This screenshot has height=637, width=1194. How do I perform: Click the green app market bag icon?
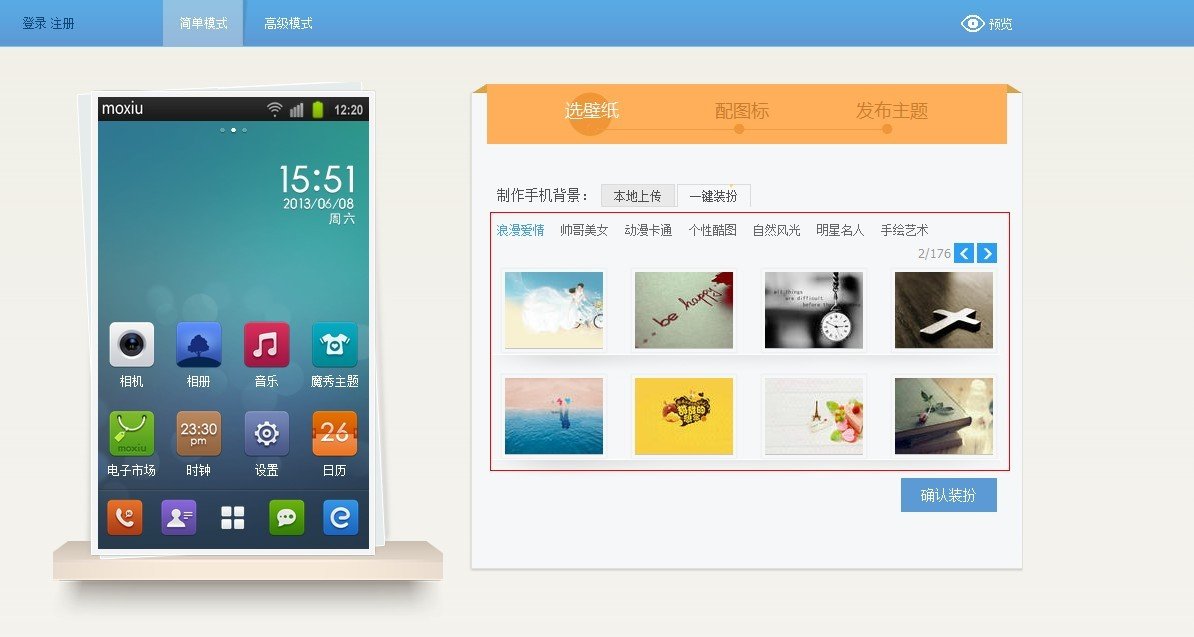point(132,433)
